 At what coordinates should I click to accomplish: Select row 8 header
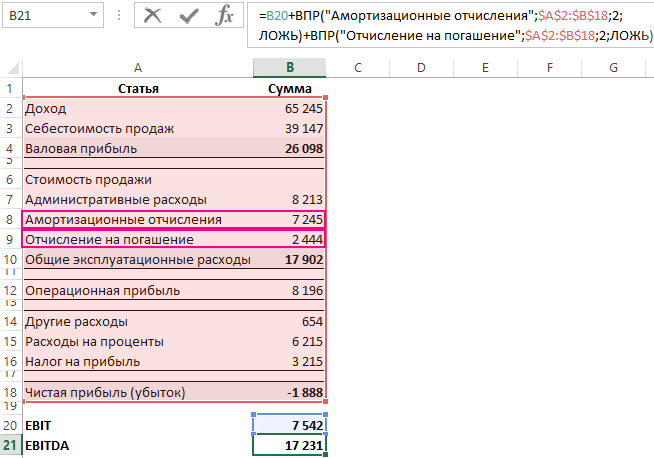pos(11,219)
